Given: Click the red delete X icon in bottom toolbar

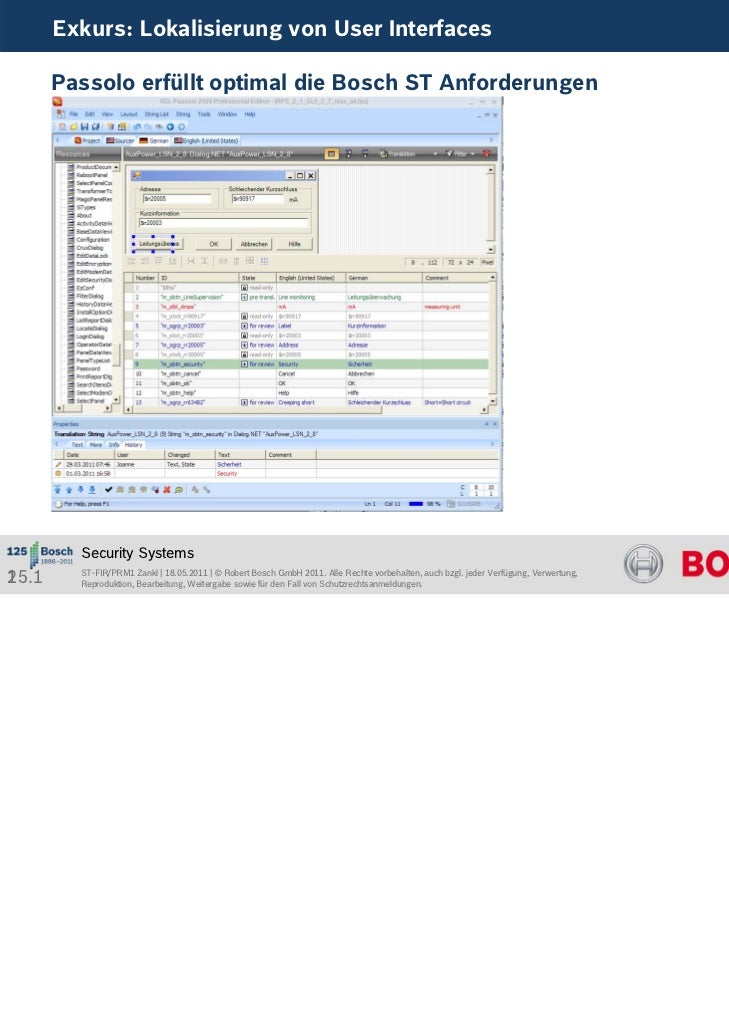Looking at the screenshot, I should point(167,489).
